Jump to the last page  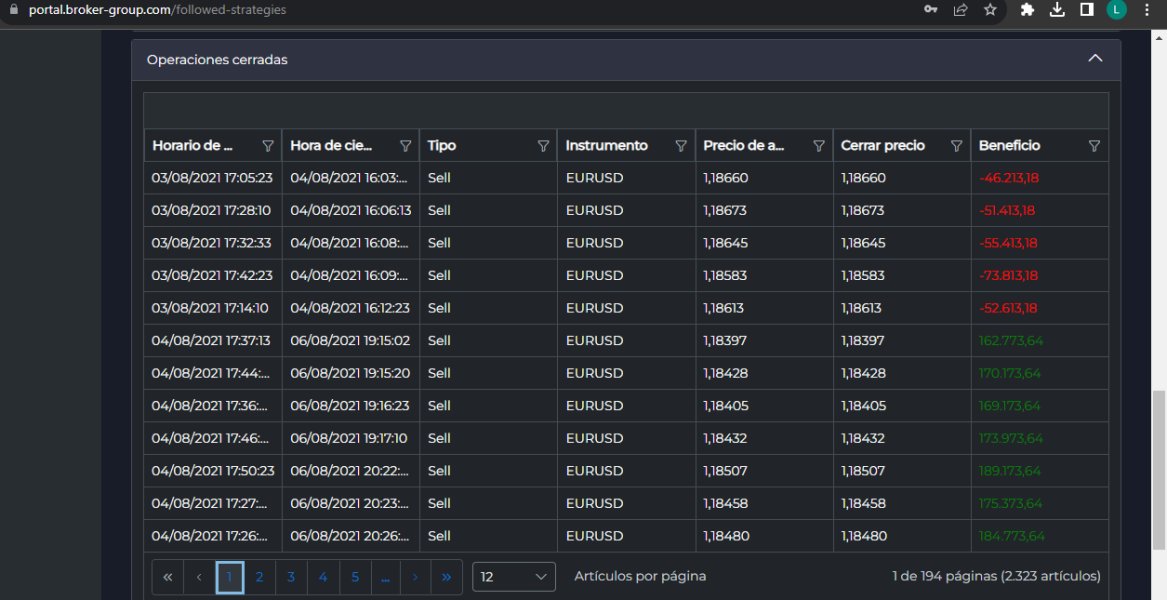coord(446,577)
